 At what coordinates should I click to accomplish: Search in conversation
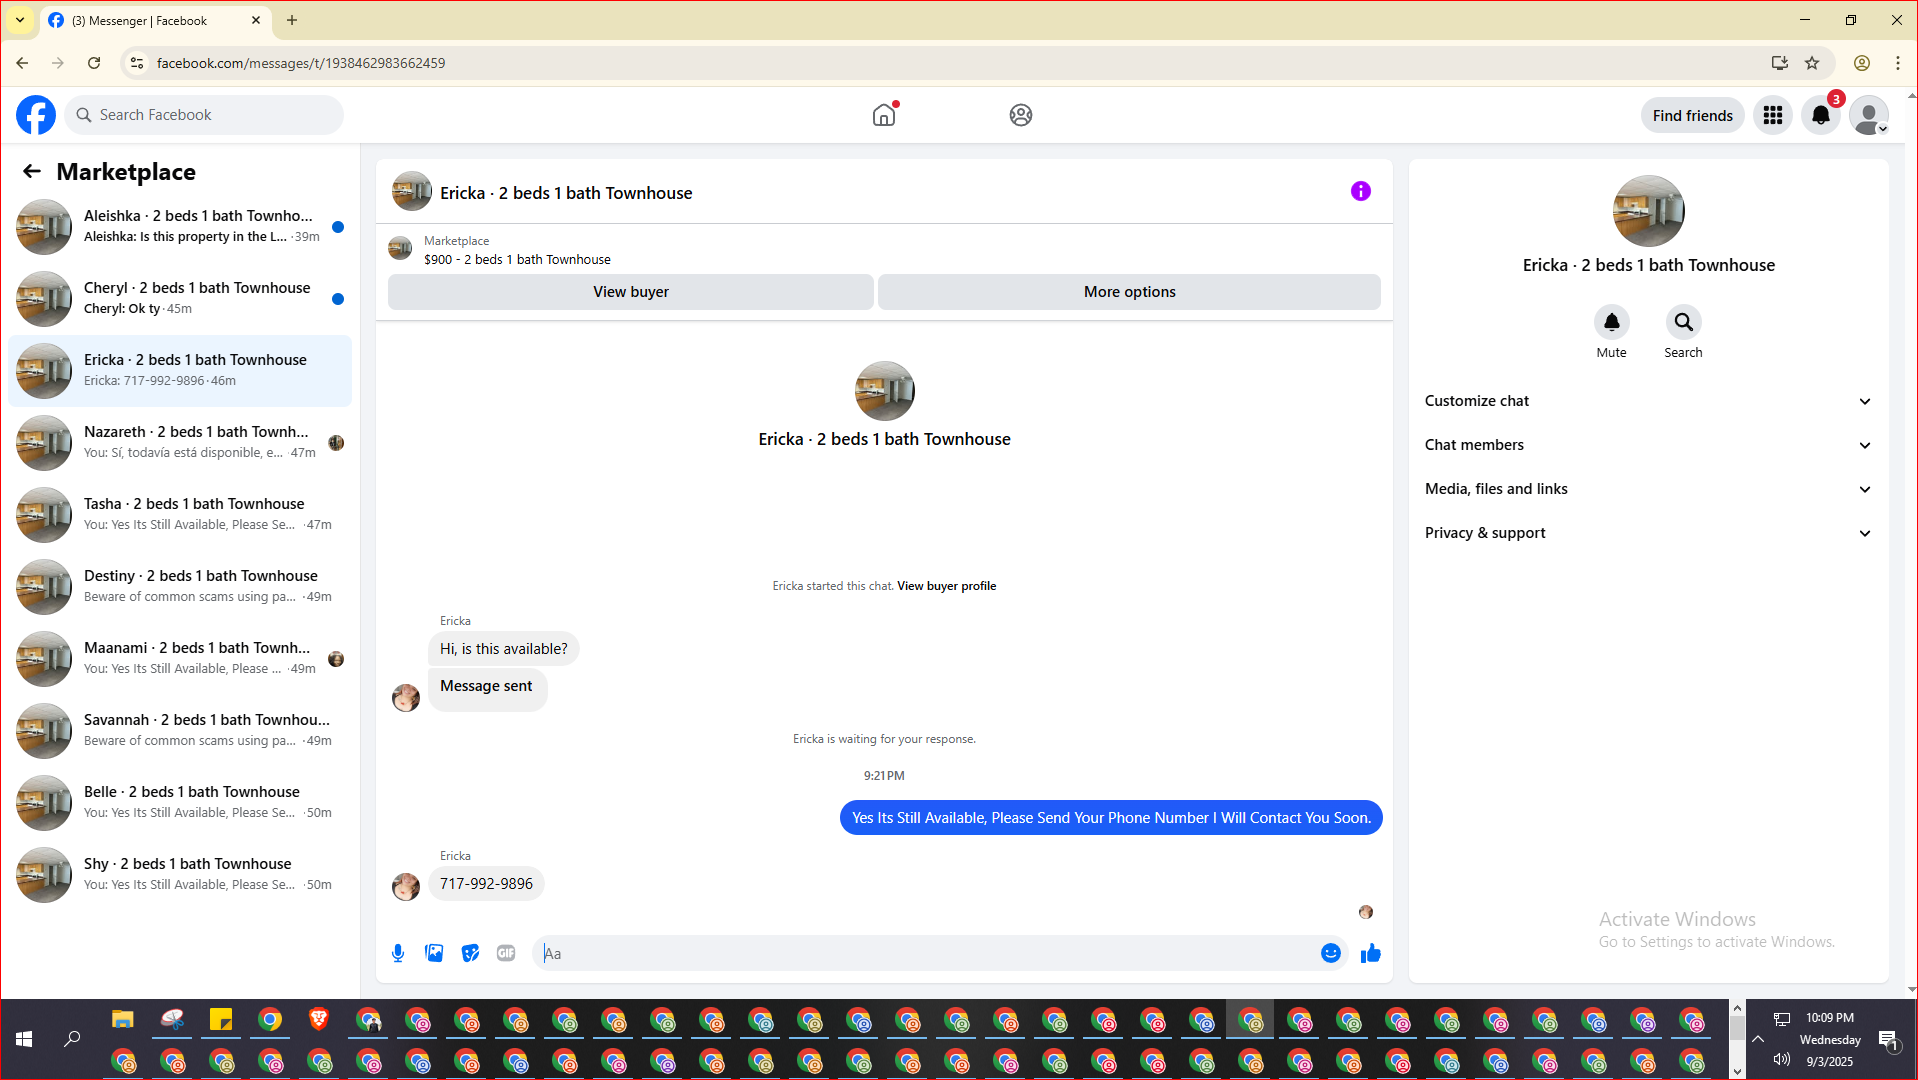click(1684, 322)
